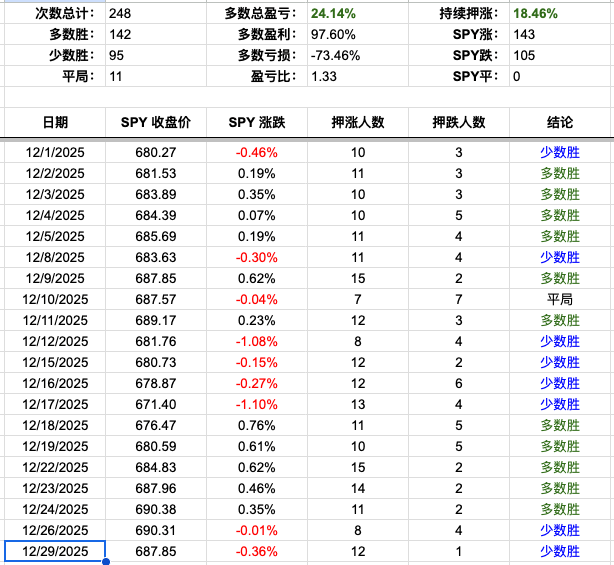This screenshot has width=614, height=565.
Task: Select the -0.46% change cell
Action: [x=257, y=152]
